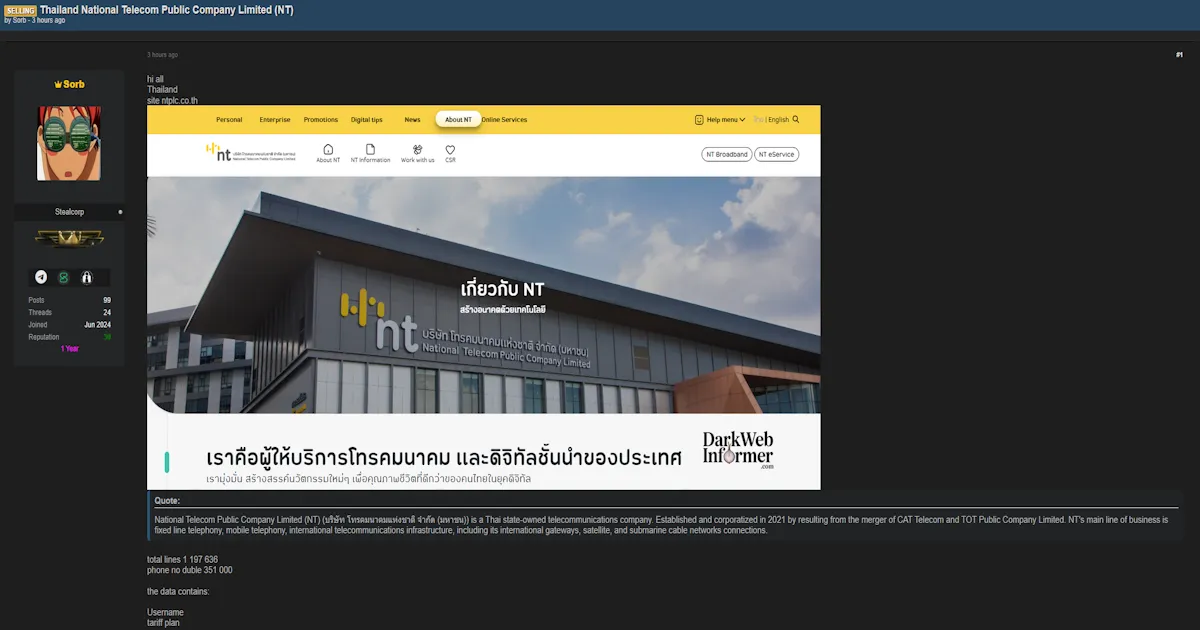Switch the site language to Thai
1200x630 pixels.
pyautogui.click(x=758, y=119)
